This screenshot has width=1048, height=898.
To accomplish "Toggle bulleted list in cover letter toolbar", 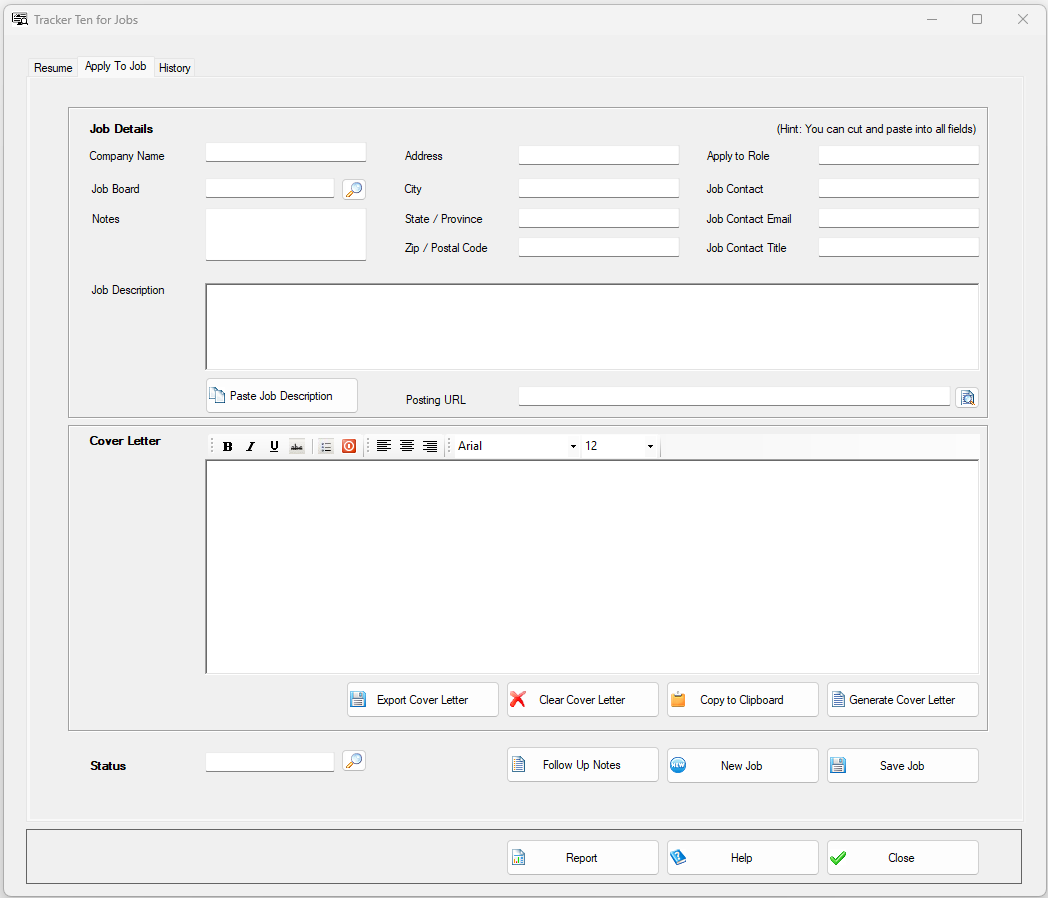I will [x=326, y=446].
